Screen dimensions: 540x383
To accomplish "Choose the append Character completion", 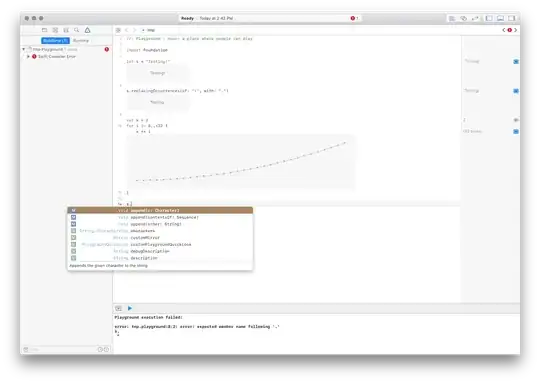I will coord(160,210).
